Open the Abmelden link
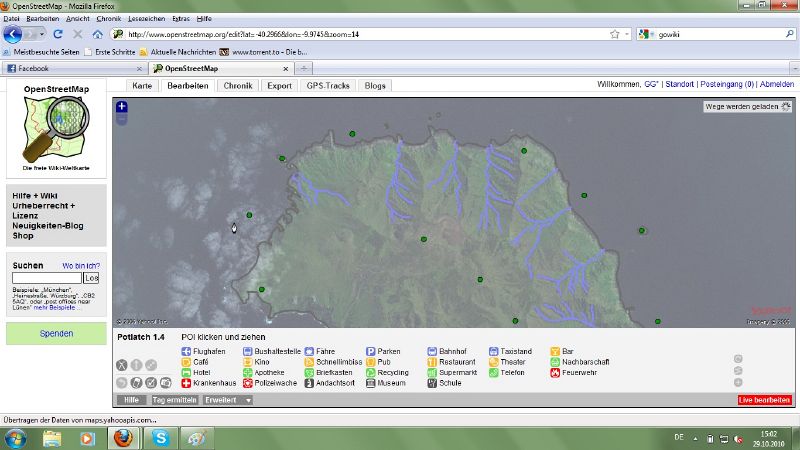This screenshot has height=450, width=800. tap(777, 84)
